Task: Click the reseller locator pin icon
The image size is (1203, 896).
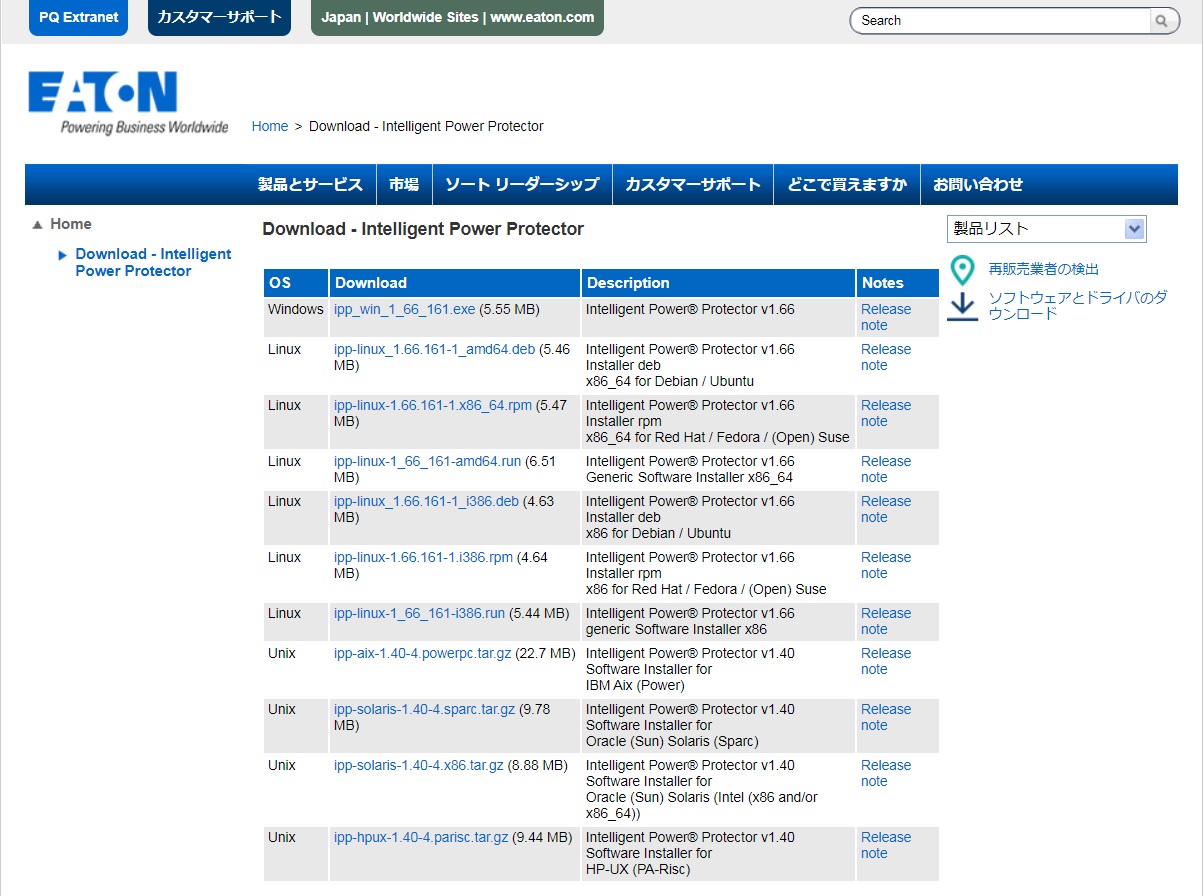Action: (x=962, y=270)
